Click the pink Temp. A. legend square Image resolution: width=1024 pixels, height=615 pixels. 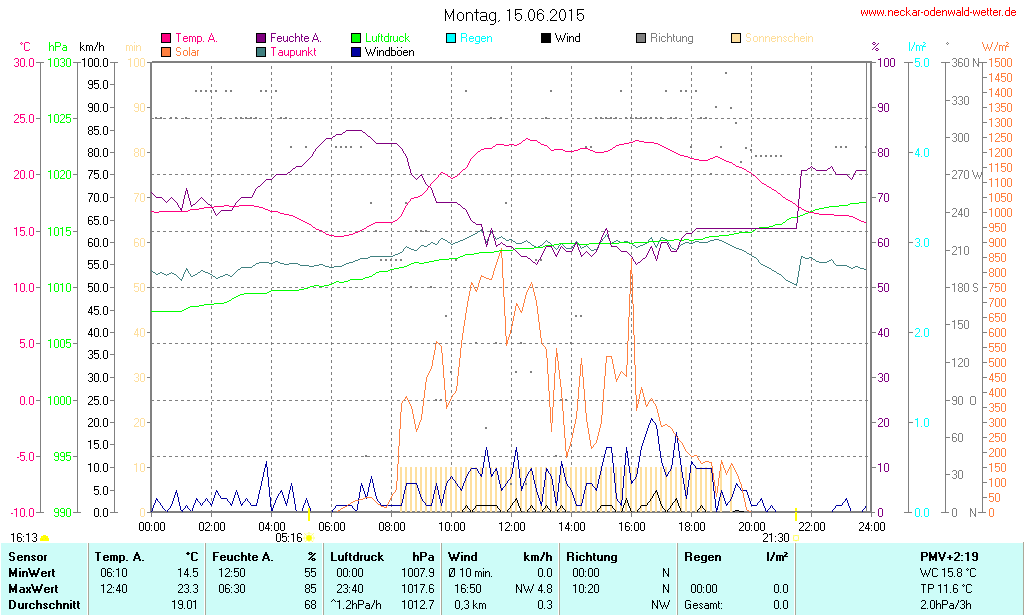(166, 38)
